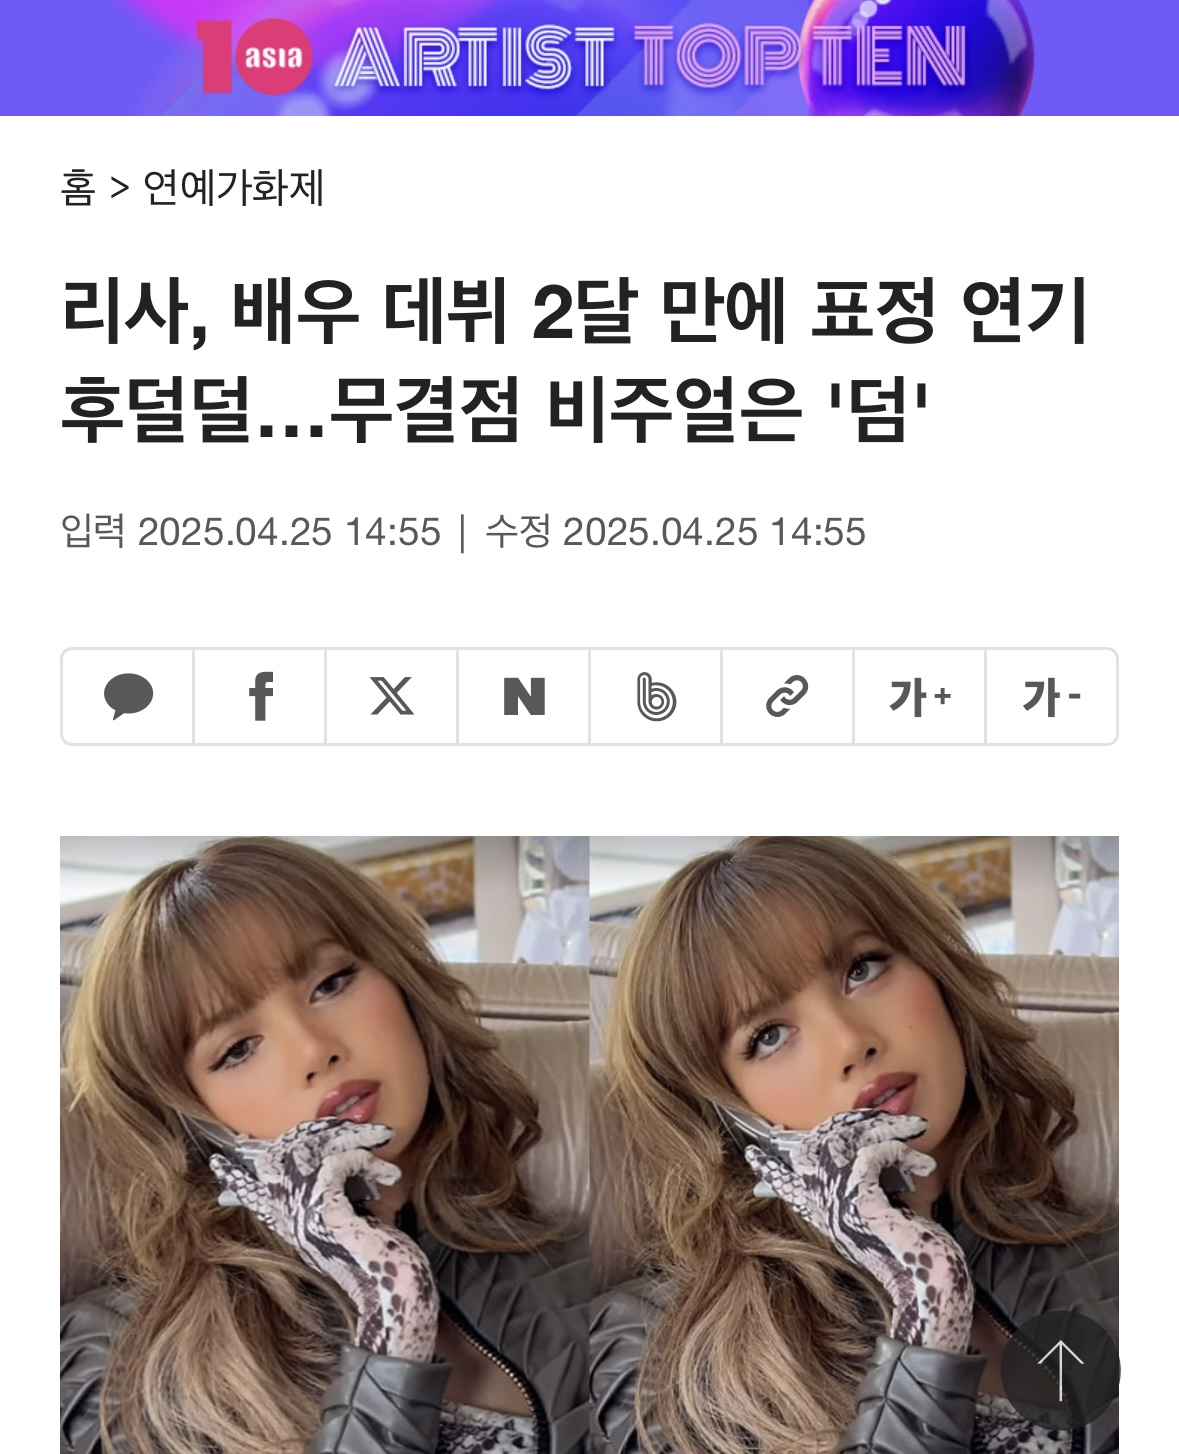Tap the '덤' word in headline
1179x1454 pixels.
(x=879, y=409)
